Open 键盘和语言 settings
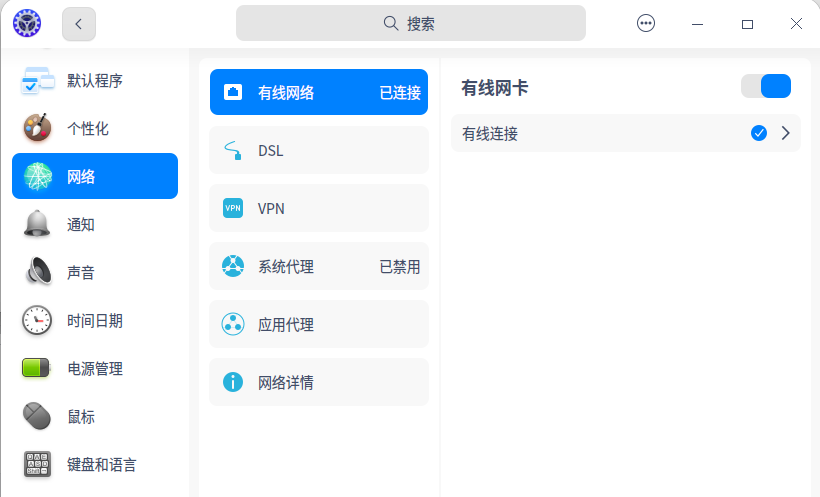820x497 pixels. point(95,464)
